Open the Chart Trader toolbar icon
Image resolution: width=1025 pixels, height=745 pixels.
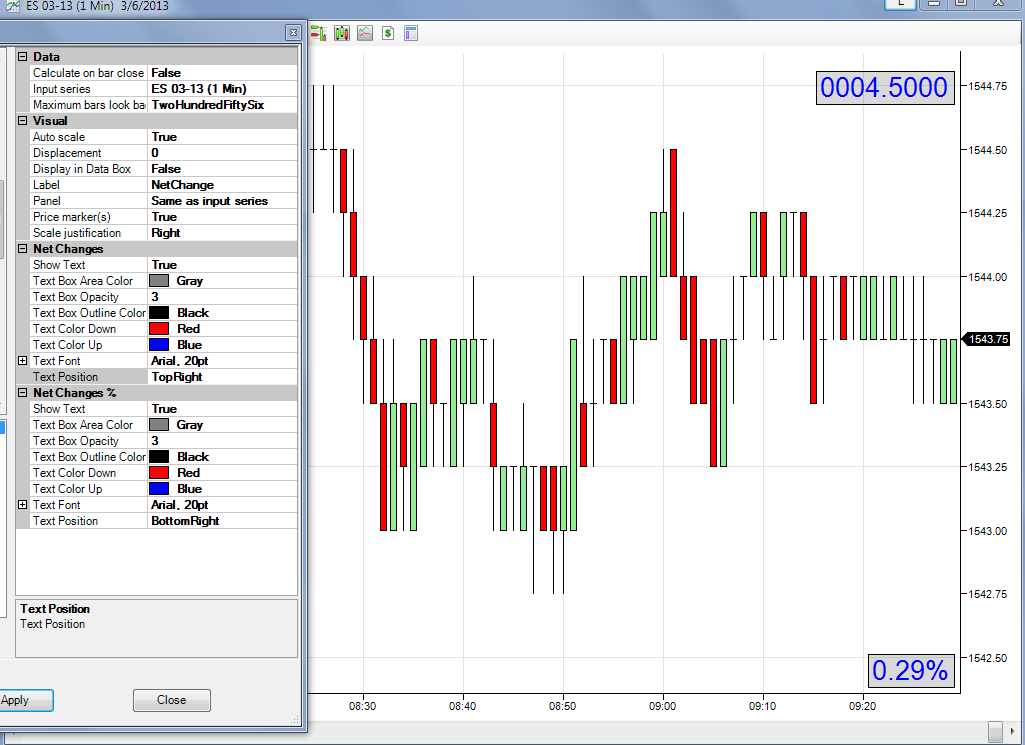(318, 33)
